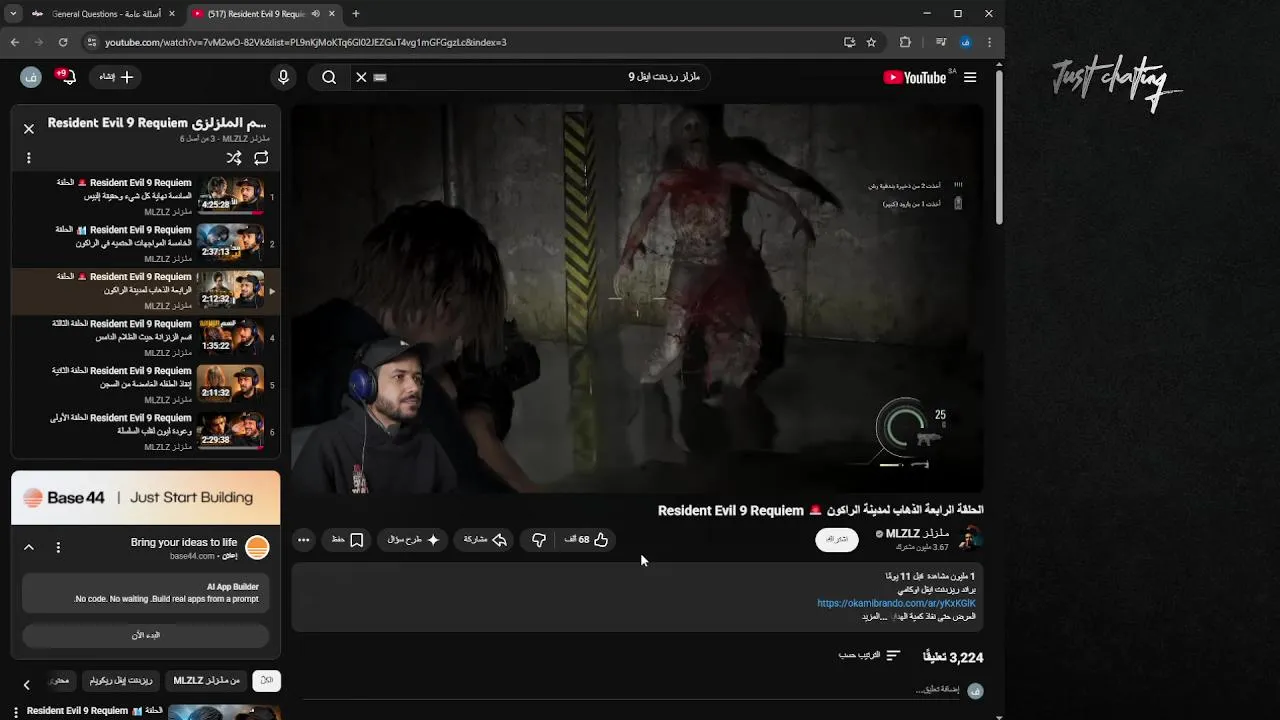The image size is (1280, 720).
Task: Open YouTube notifications bell
Action: coord(69,77)
